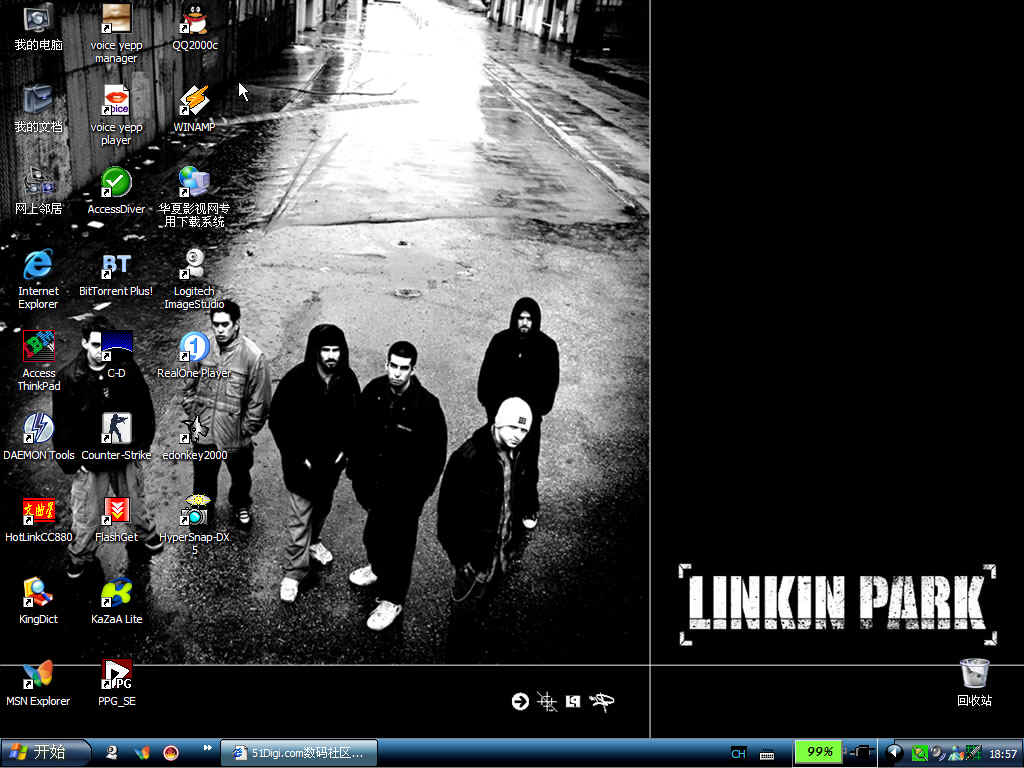Select the WINAMP desktop shortcut
Screen dimensions: 1024x768
[195, 109]
